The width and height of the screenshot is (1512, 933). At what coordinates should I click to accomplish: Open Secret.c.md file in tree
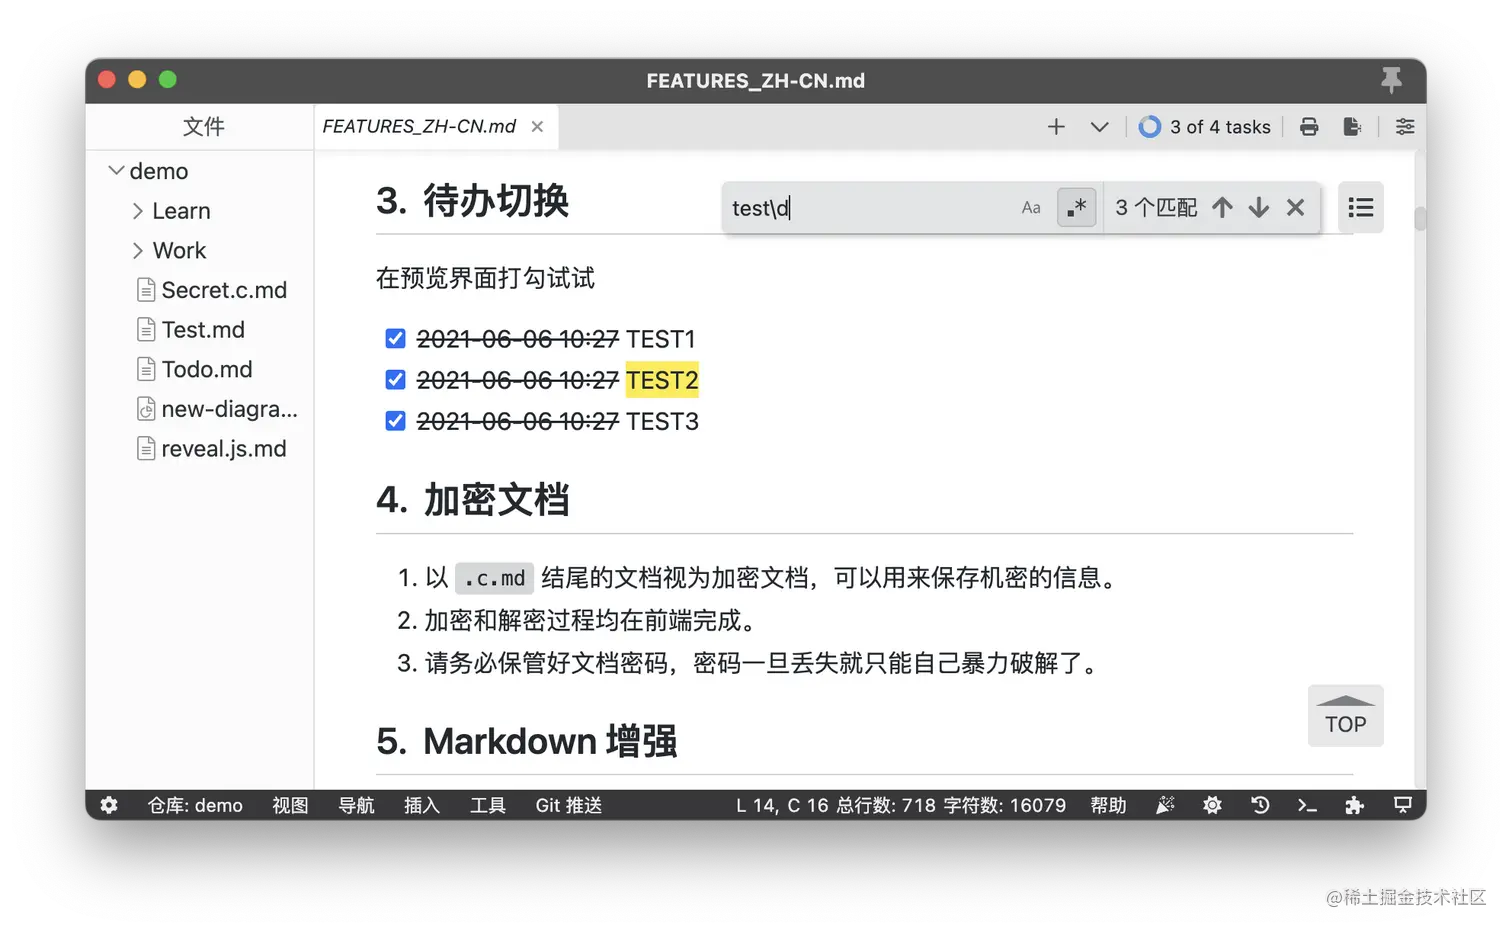[224, 290]
